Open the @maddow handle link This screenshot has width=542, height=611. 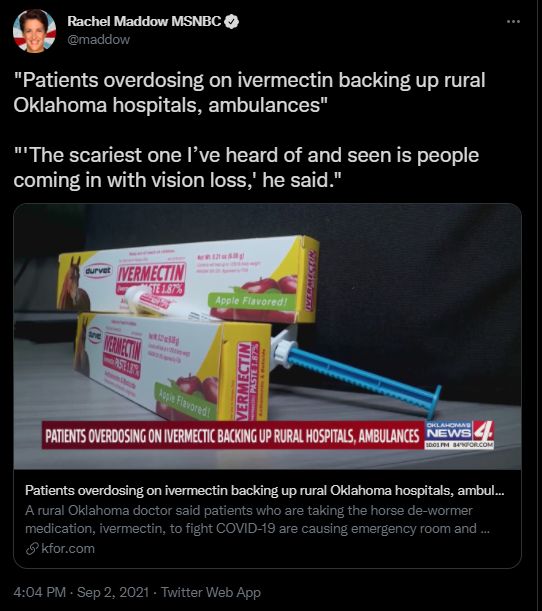pos(99,40)
